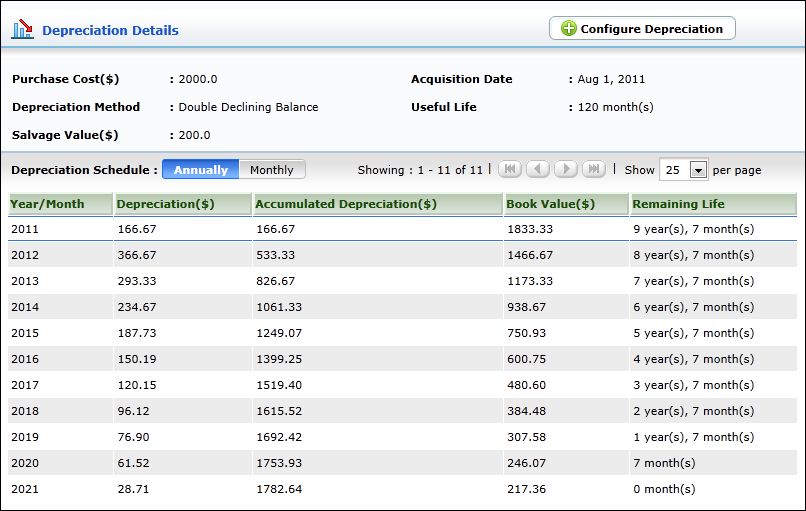Switch schedule view to Annually
The height and width of the screenshot is (511, 806).
[200, 170]
